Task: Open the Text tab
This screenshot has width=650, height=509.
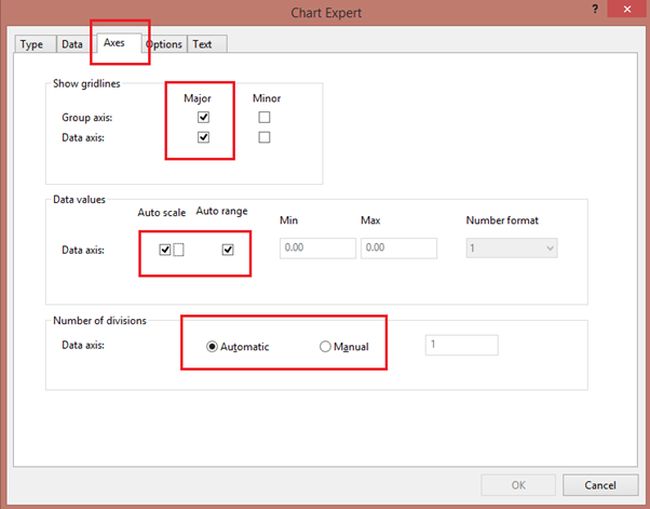Action: (207, 44)
